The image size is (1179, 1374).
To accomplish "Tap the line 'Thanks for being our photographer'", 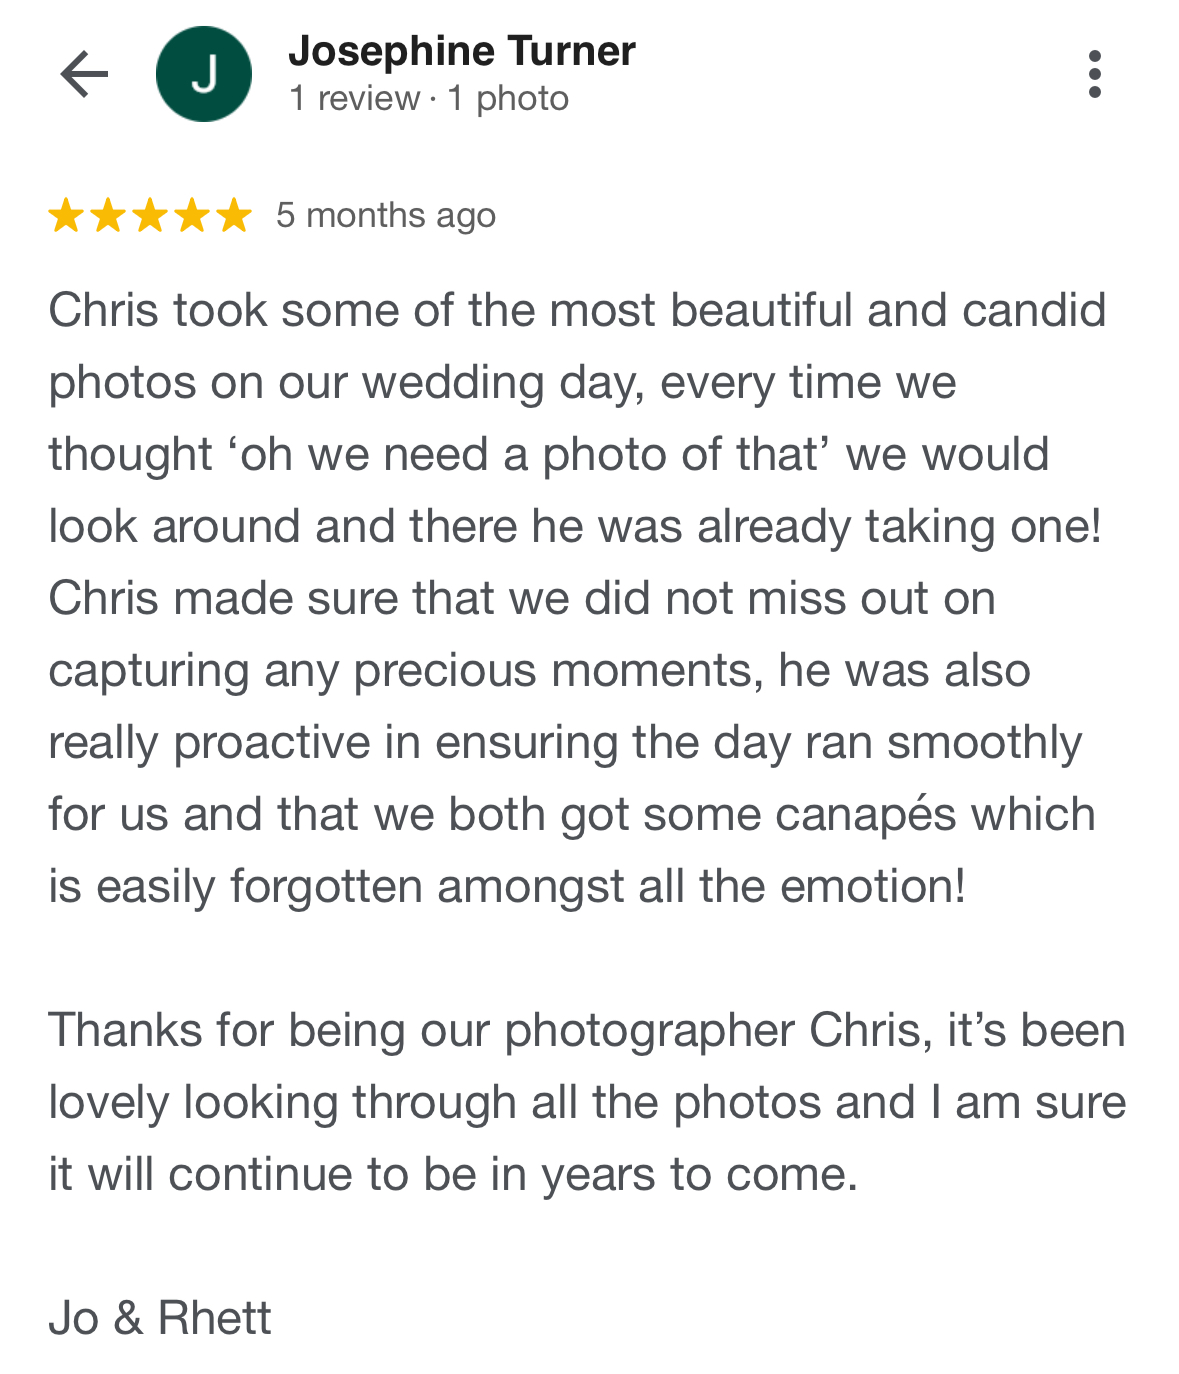I will (x=587, y=1030).
